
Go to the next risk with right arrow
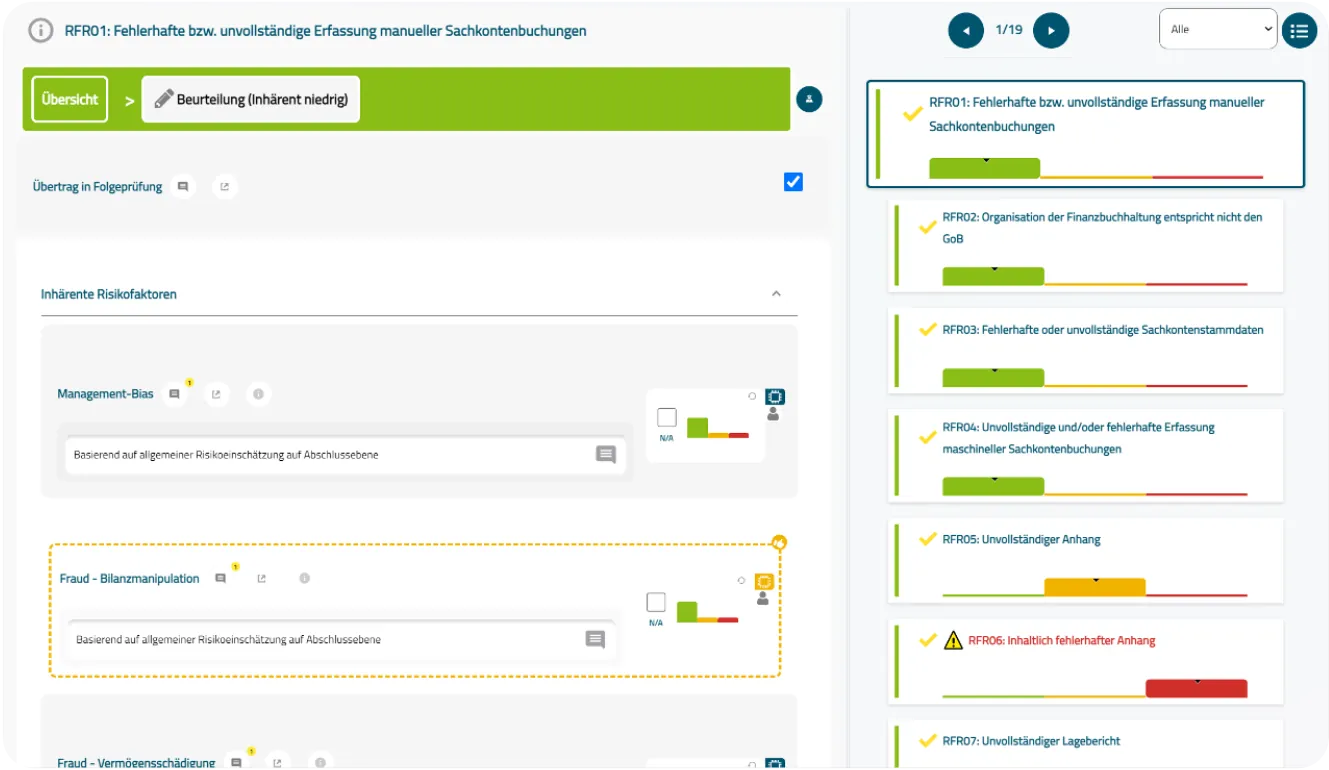[1051, 30]
